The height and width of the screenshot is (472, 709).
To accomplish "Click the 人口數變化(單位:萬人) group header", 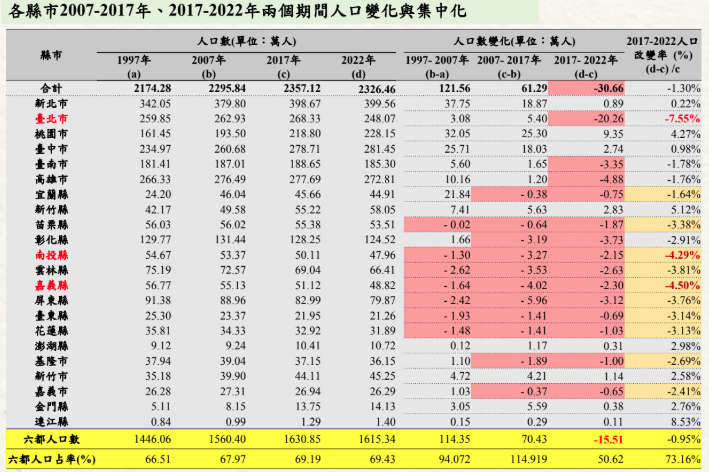I will pyautogui.click(x=514, y=41).
